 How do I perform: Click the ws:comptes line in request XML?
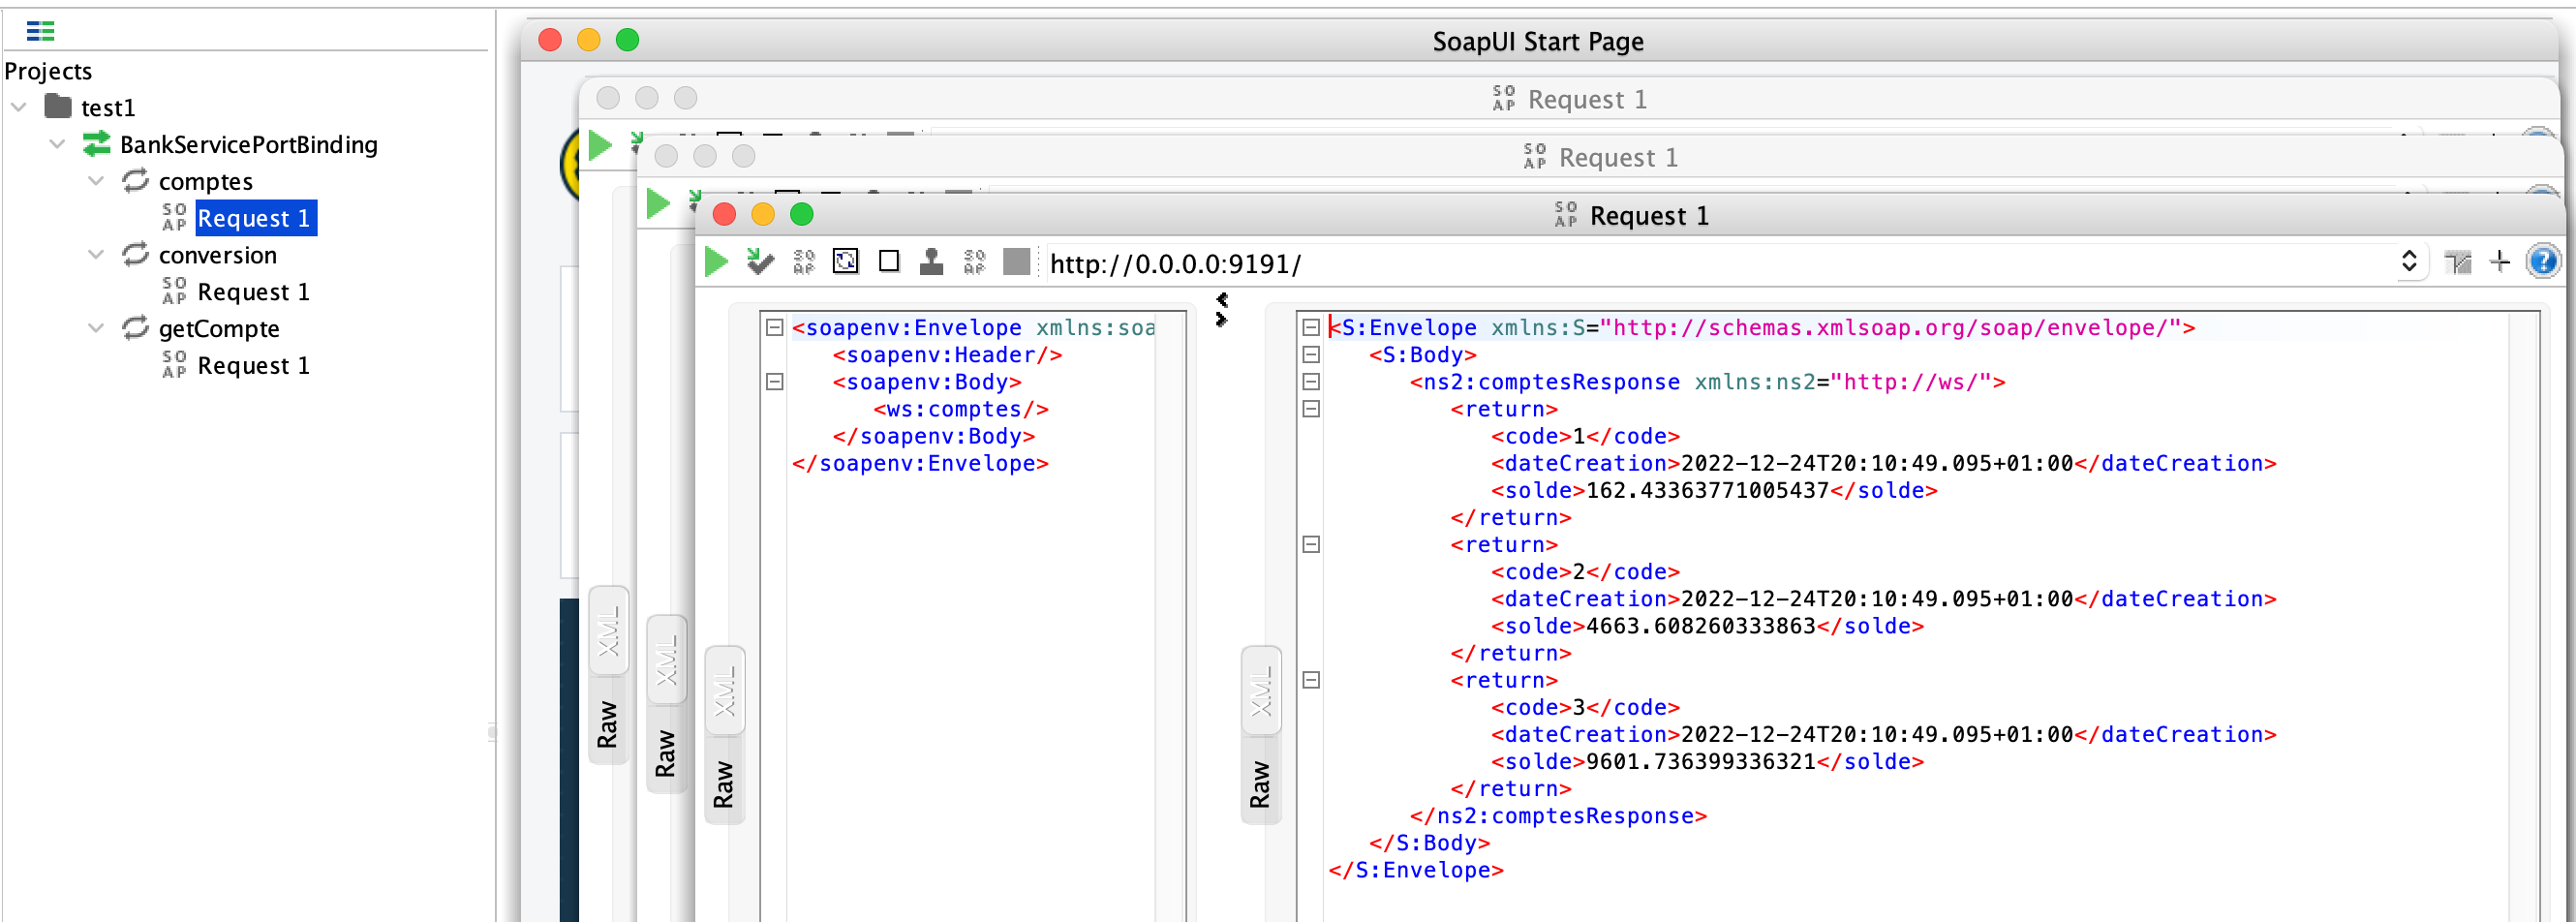pyautogui.click(x=960, y=409)
